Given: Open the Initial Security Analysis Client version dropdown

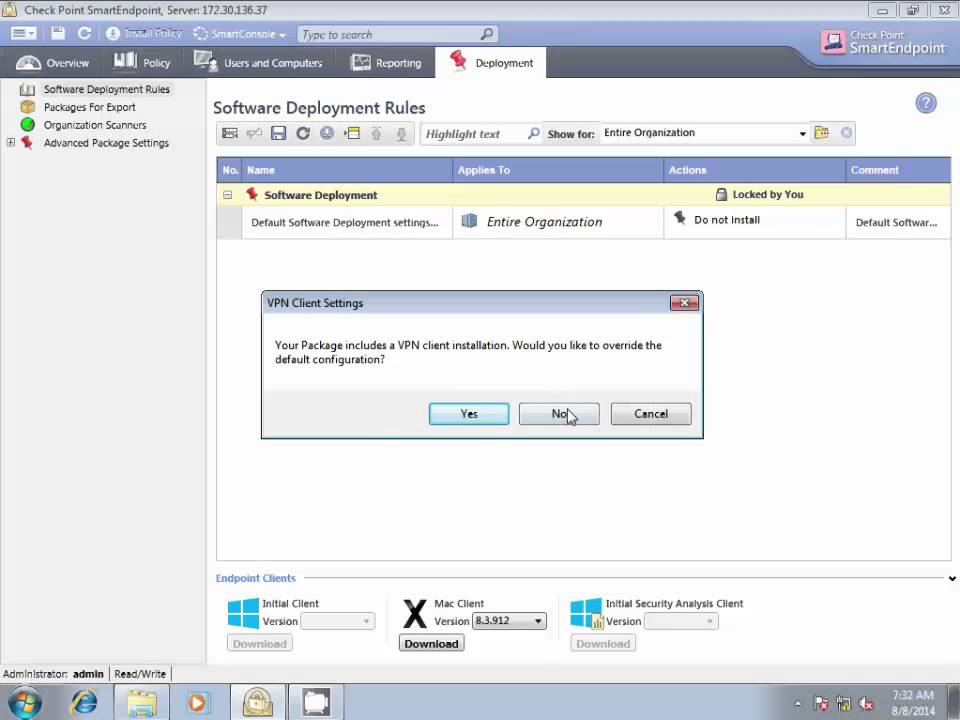Looking at the screenshot, I should 681,621.
